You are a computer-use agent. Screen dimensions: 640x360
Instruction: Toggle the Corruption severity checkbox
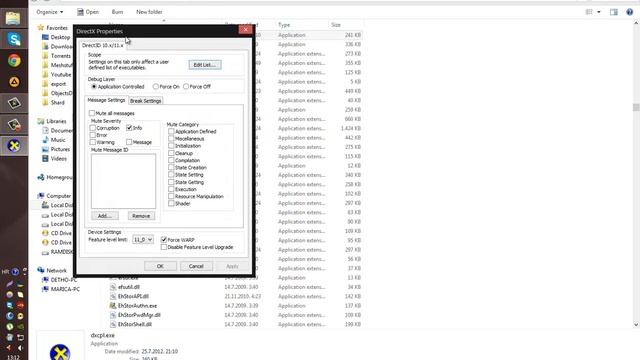[93, 128]
